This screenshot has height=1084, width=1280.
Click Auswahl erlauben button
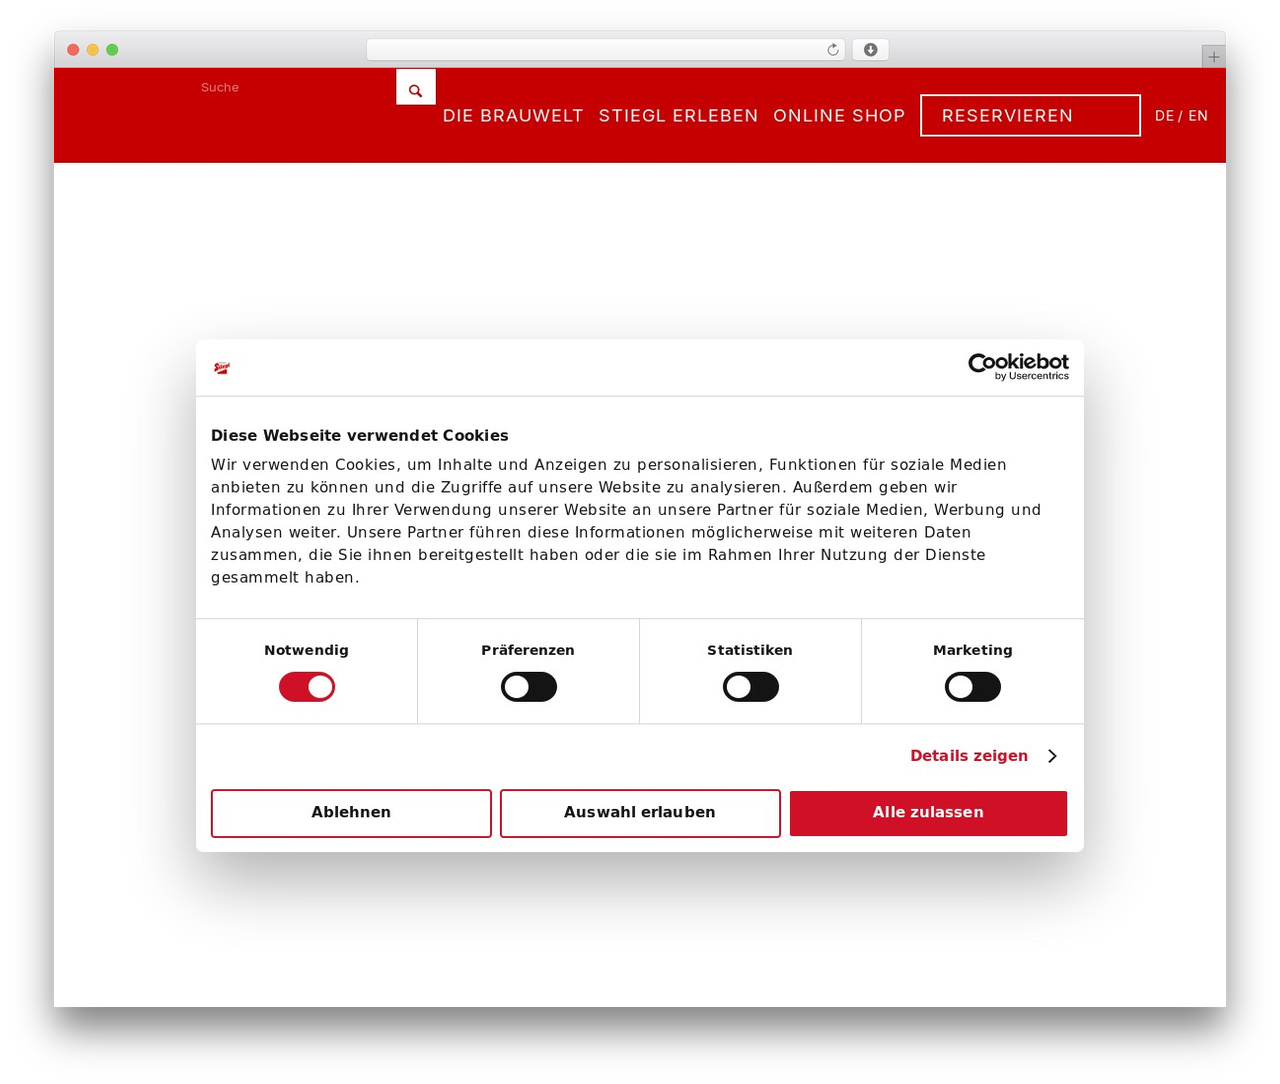click(640, 813)
